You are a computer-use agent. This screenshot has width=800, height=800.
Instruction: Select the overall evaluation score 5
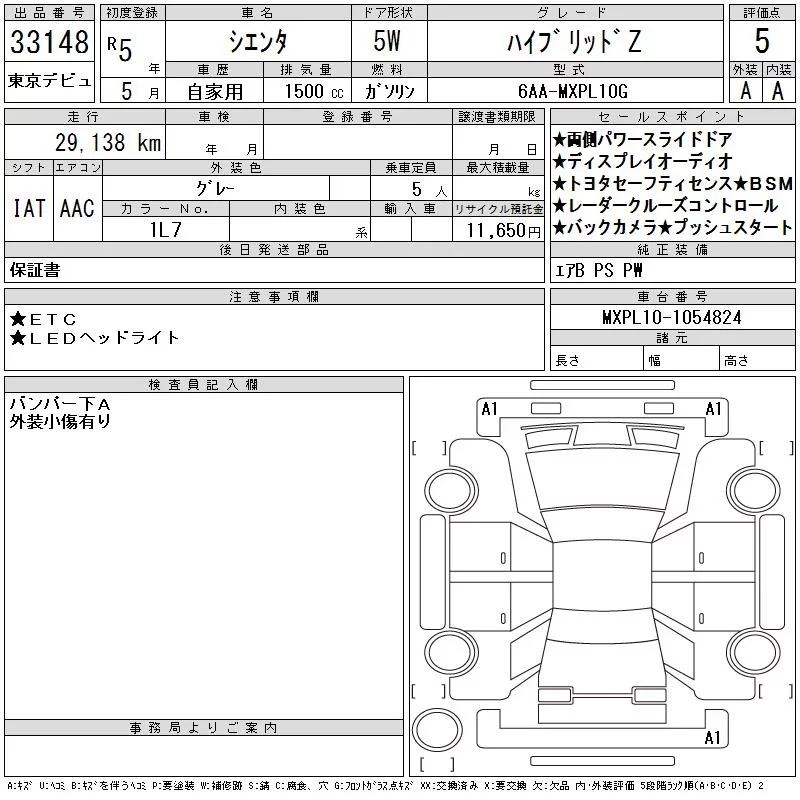(762, 42)
